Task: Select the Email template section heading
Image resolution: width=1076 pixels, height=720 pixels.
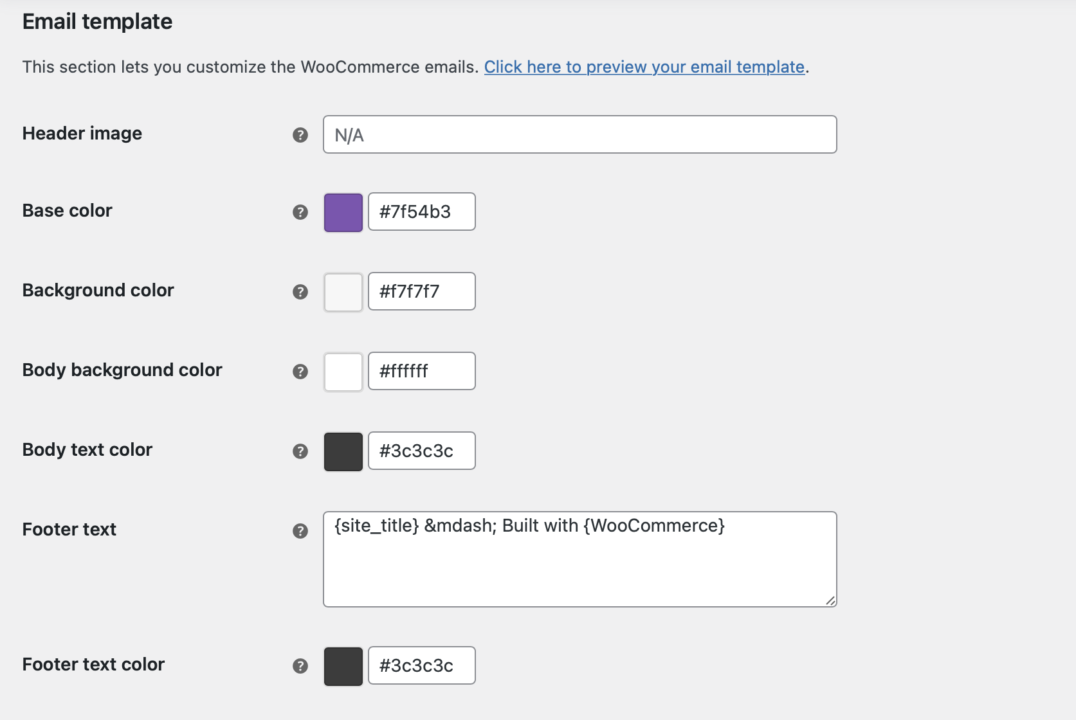Action: (x=96, y=21)
